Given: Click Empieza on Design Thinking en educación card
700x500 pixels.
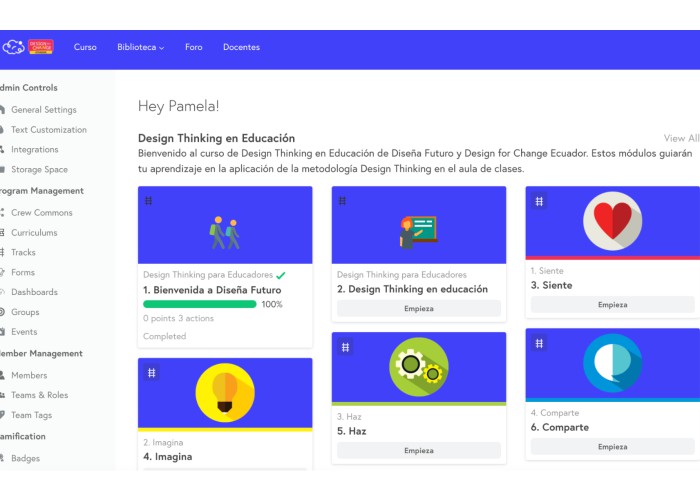Looking at the screenshot, I should 419,308.
